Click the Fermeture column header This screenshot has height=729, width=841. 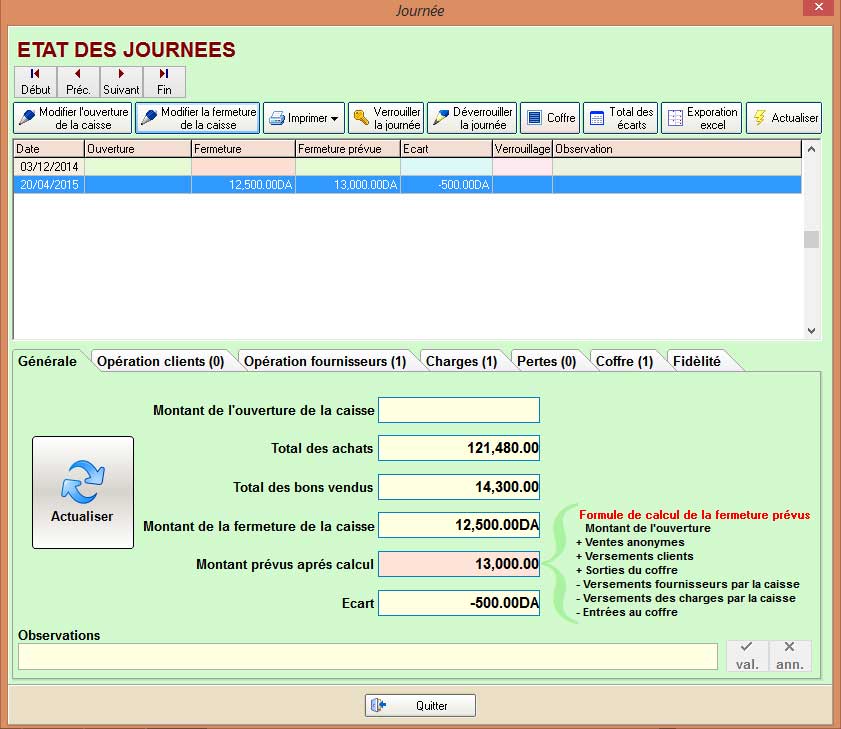(244, 149)
